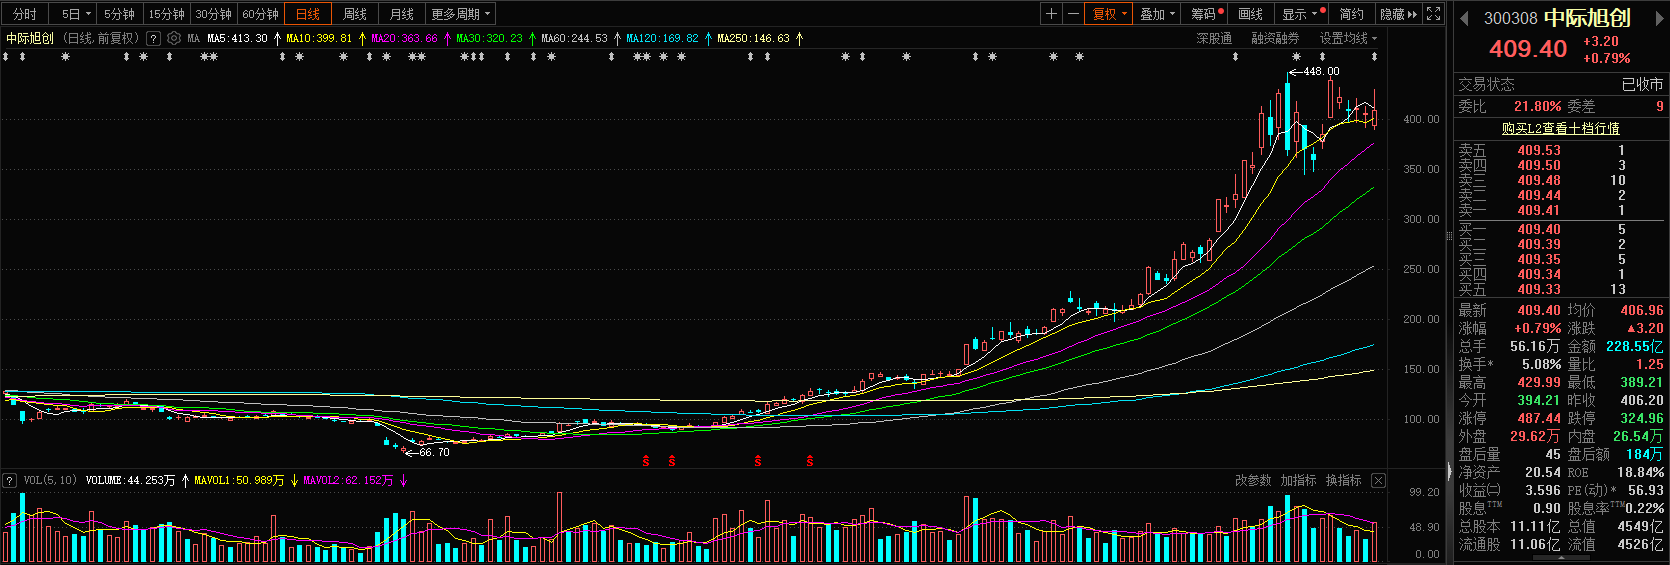Open the 设置均线 dropdown
Screen dimensions: 1670x565
click(1347, 38)
